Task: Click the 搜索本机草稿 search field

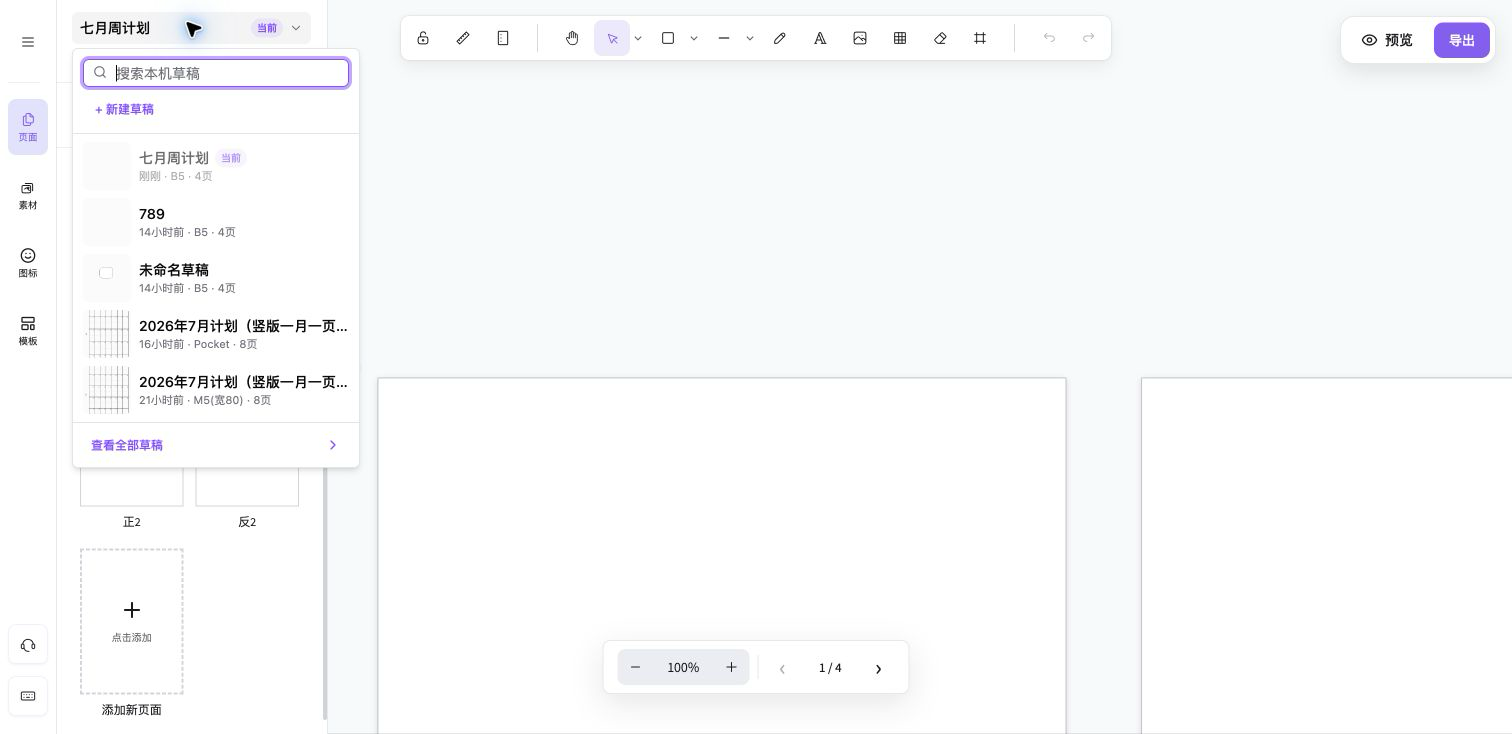Action: click(x=216, y=73)
